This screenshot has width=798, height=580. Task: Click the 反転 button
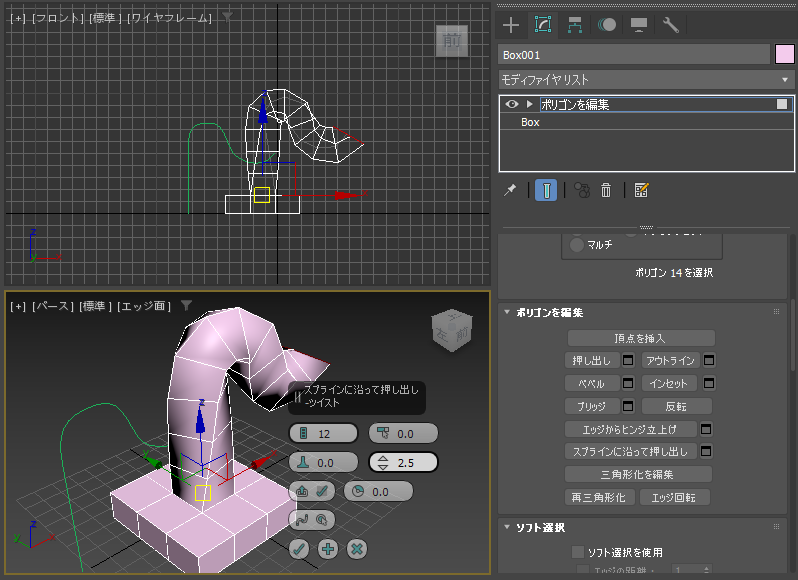pyautogui.click(x=676, y=407)
